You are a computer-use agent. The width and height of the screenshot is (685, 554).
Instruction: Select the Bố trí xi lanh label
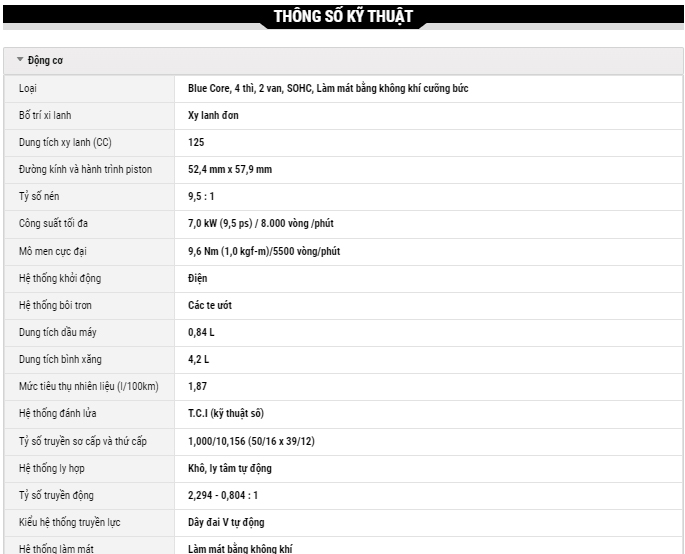[45, 115]
